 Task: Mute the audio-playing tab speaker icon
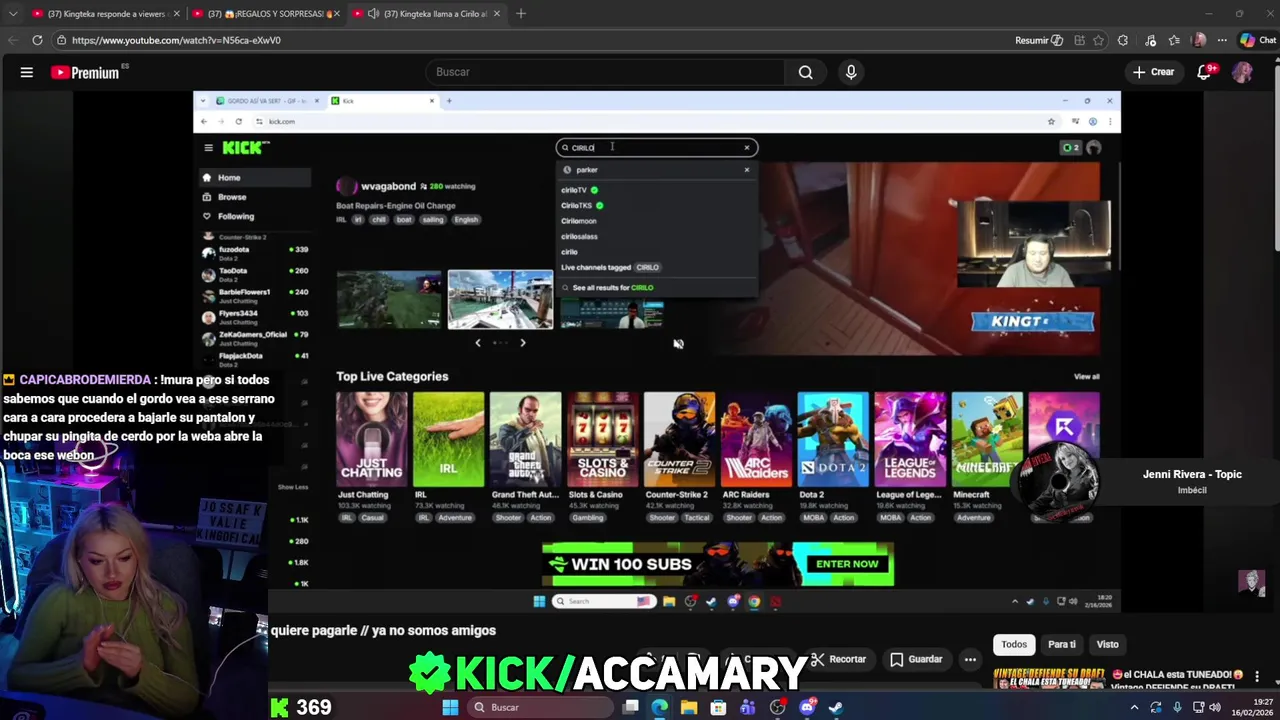[x=373, y=14]
